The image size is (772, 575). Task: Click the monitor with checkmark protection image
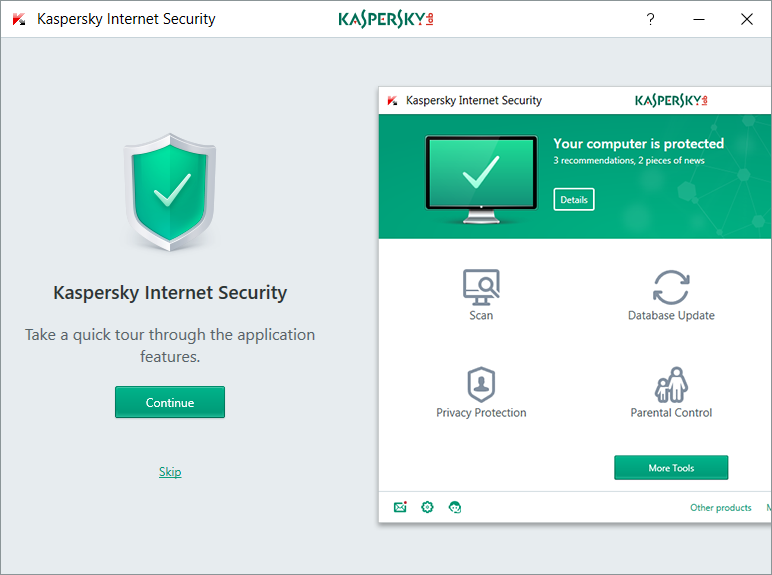481,180
